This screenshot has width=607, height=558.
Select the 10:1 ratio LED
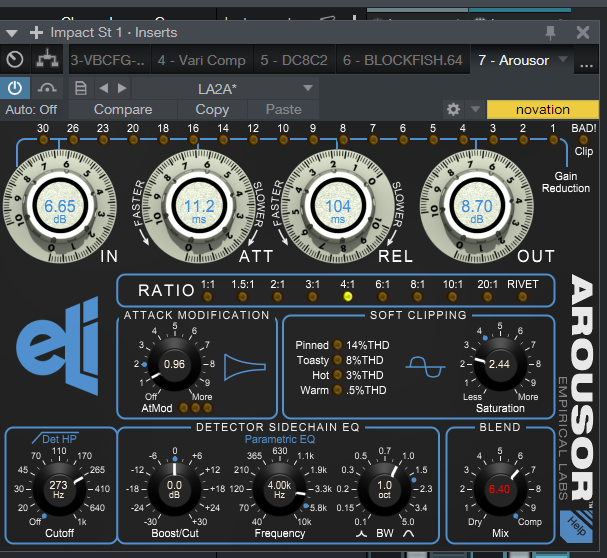[452, 297]
